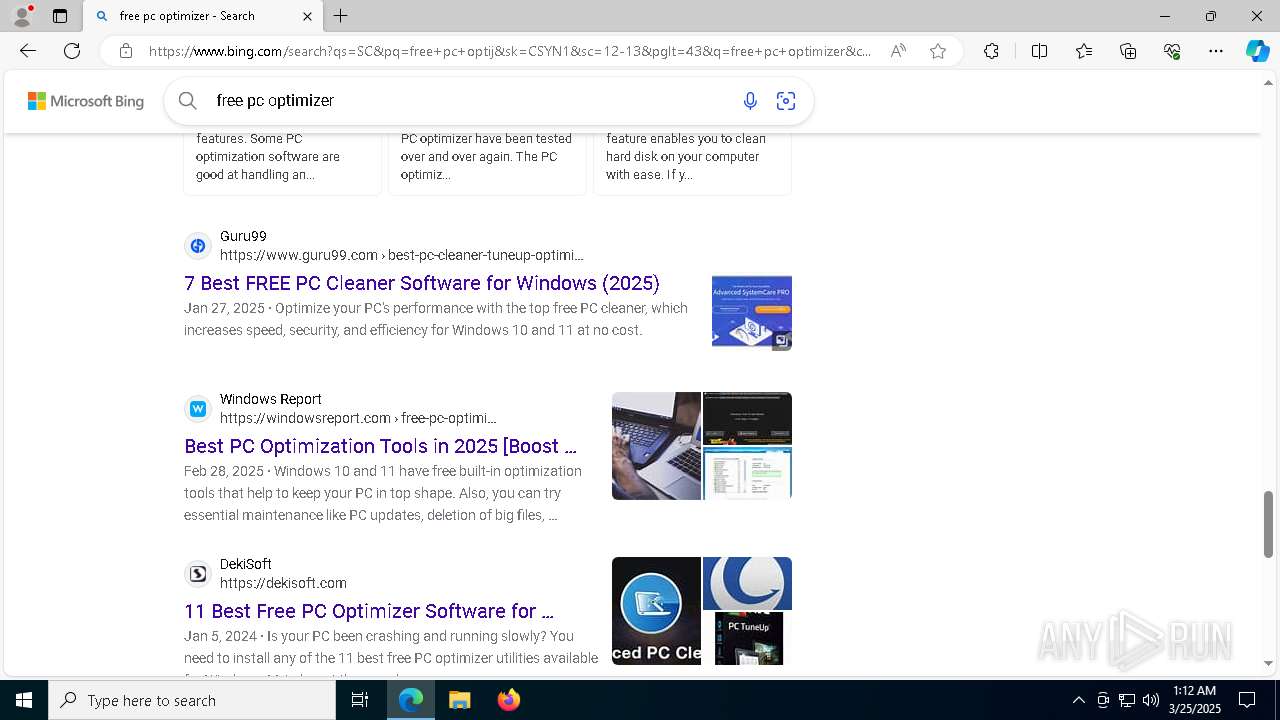Image resolution: width=1280 pixels, height=720 pixels.
Task: Select the Edge taskbar icon
Action: pyautogui.click(x=411, y=700)
